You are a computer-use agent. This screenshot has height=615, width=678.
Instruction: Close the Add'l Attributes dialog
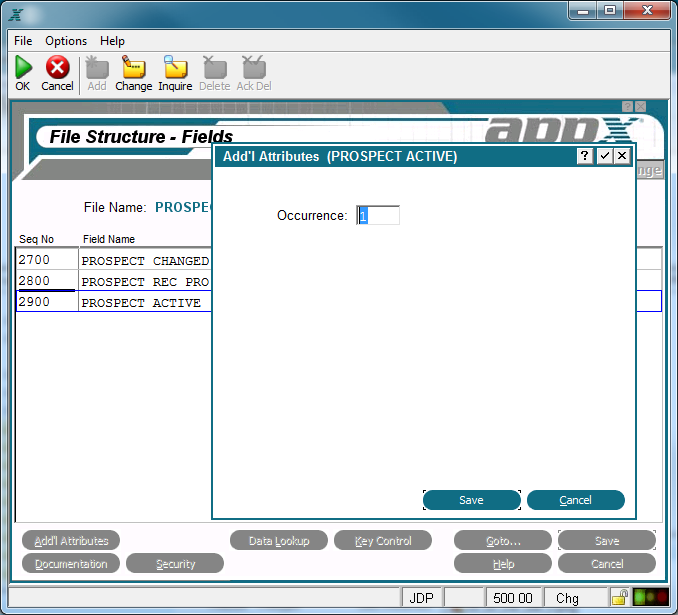(622, 156)
